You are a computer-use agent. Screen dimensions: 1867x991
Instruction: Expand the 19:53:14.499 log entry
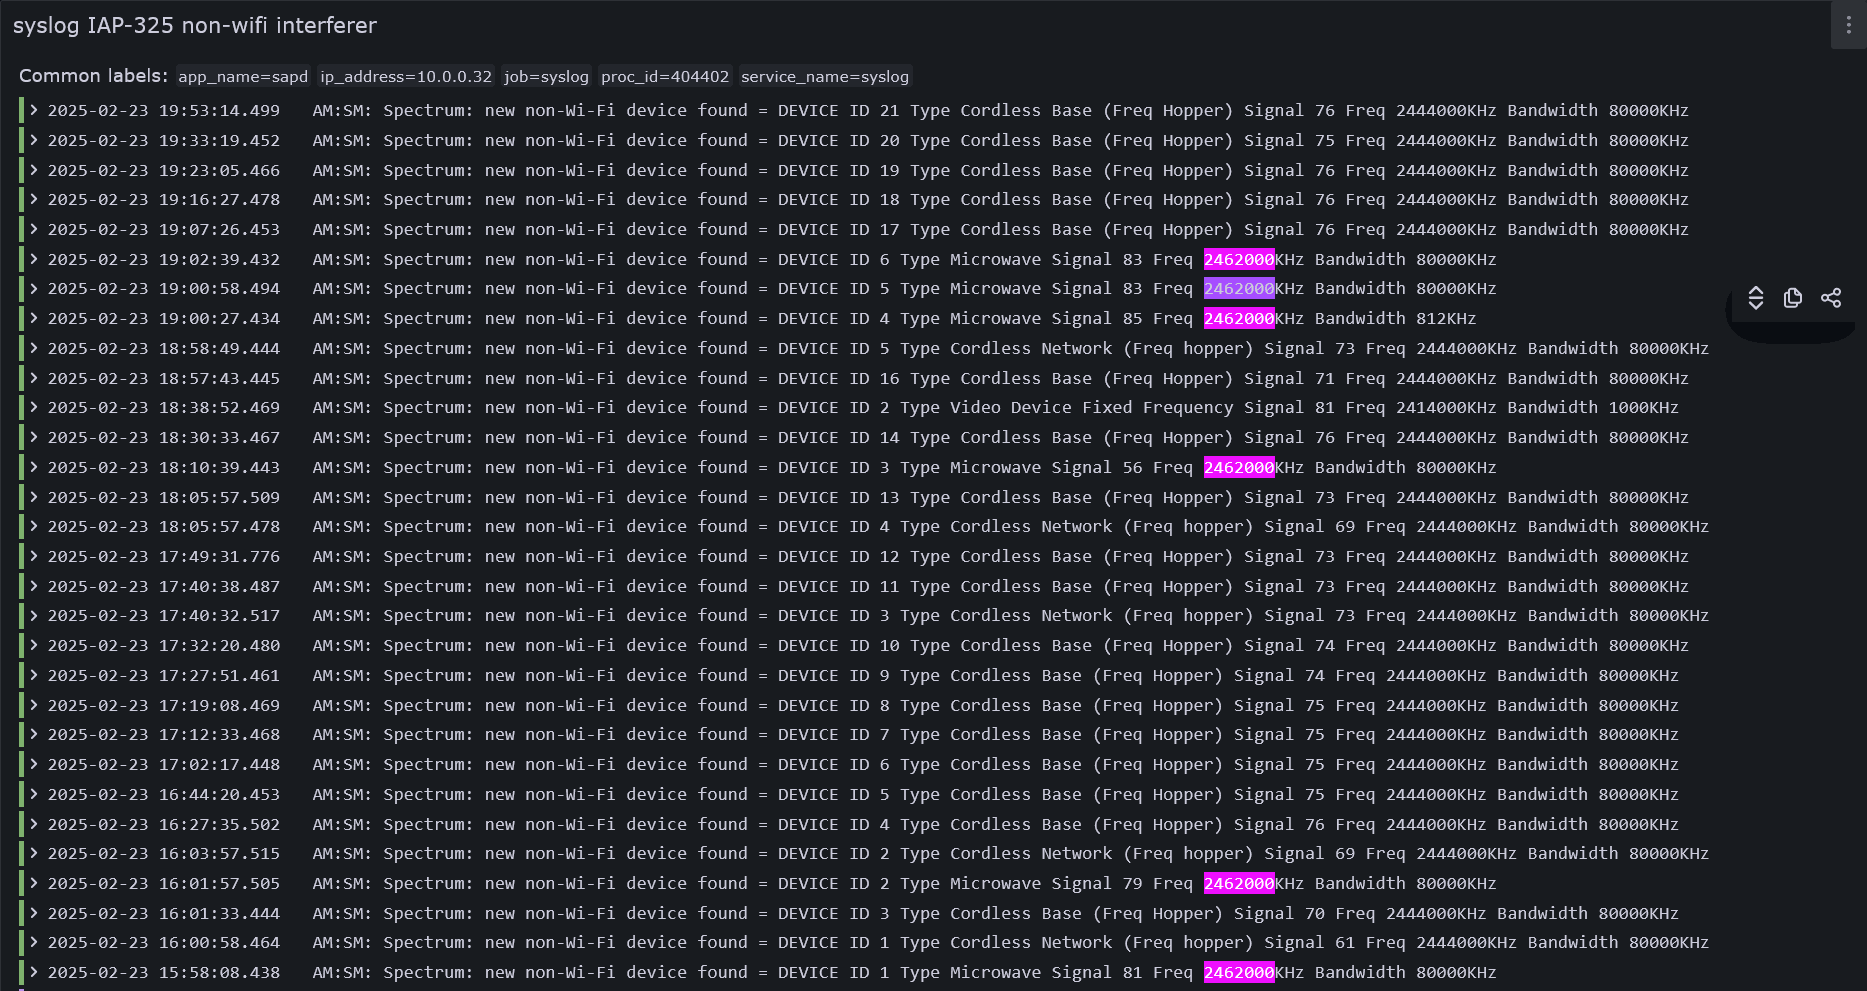(34, 110)
